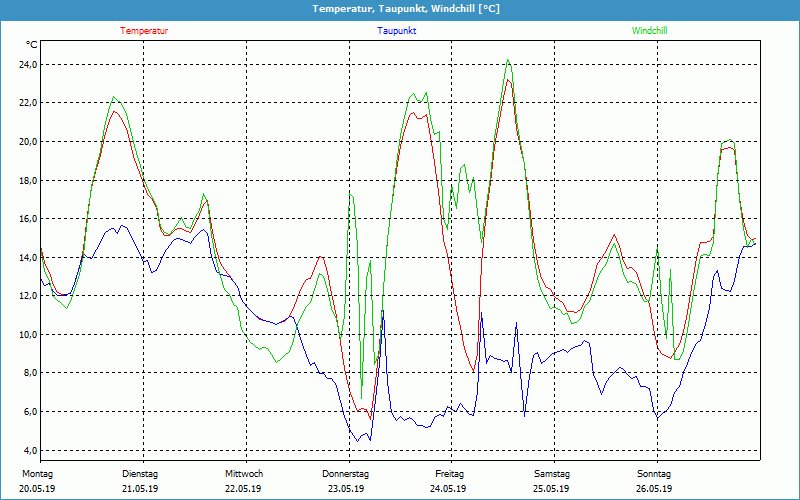
Task: Click the 20,0 y-axis value
Action: point(28,141)
